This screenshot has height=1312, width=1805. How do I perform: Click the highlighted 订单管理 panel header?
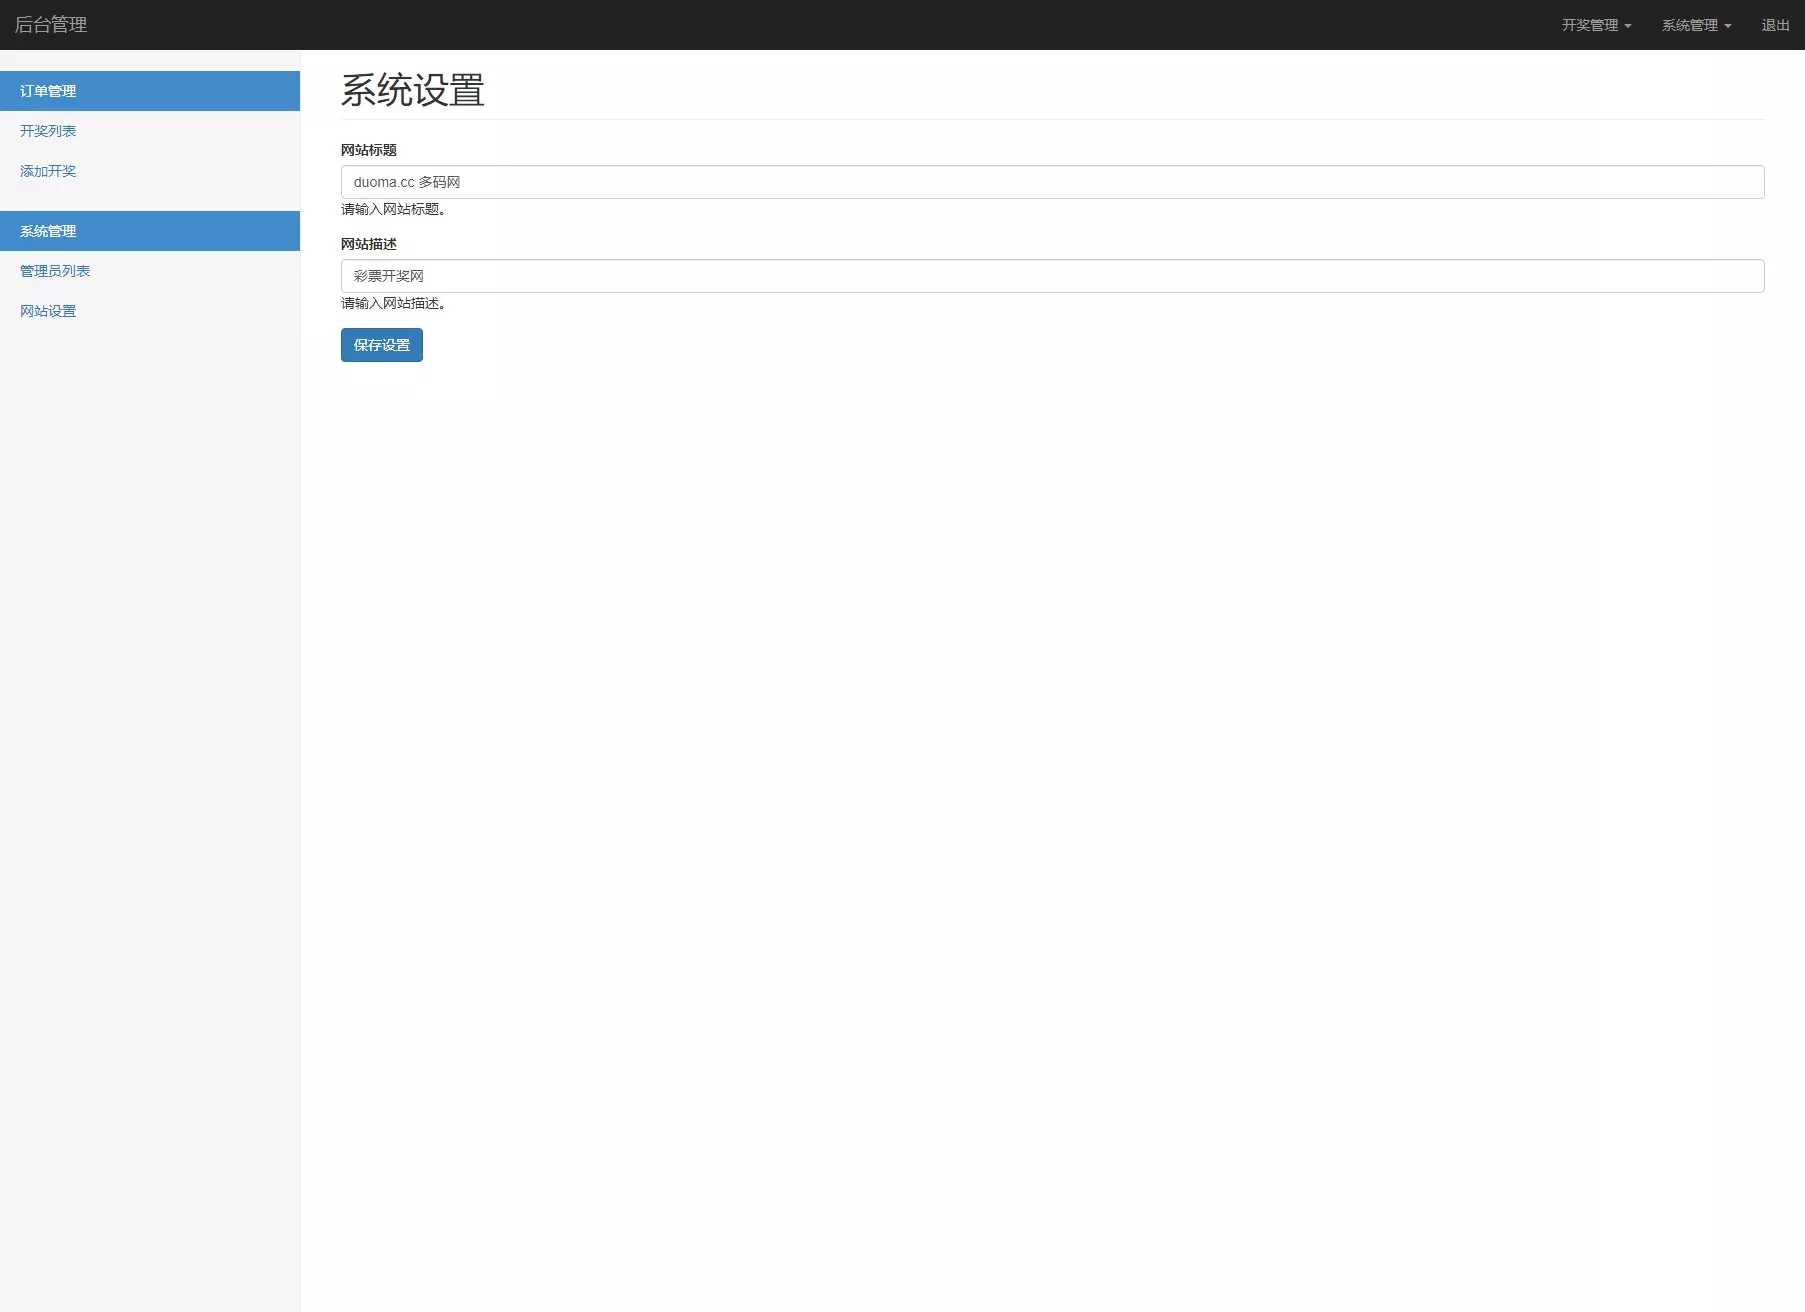pos(48,91)
